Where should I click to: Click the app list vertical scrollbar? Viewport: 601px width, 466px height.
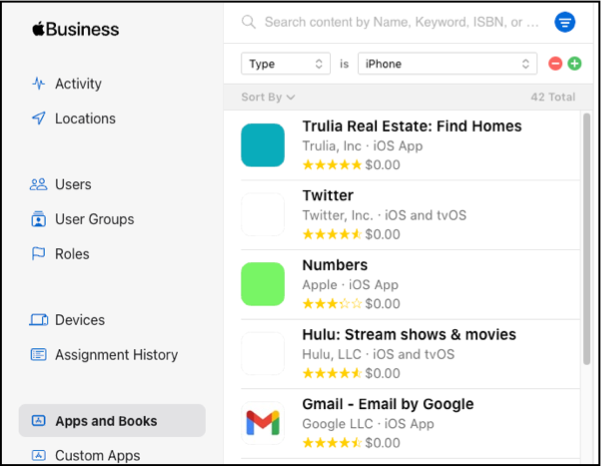pyautogui.click(x=586, y=240)
